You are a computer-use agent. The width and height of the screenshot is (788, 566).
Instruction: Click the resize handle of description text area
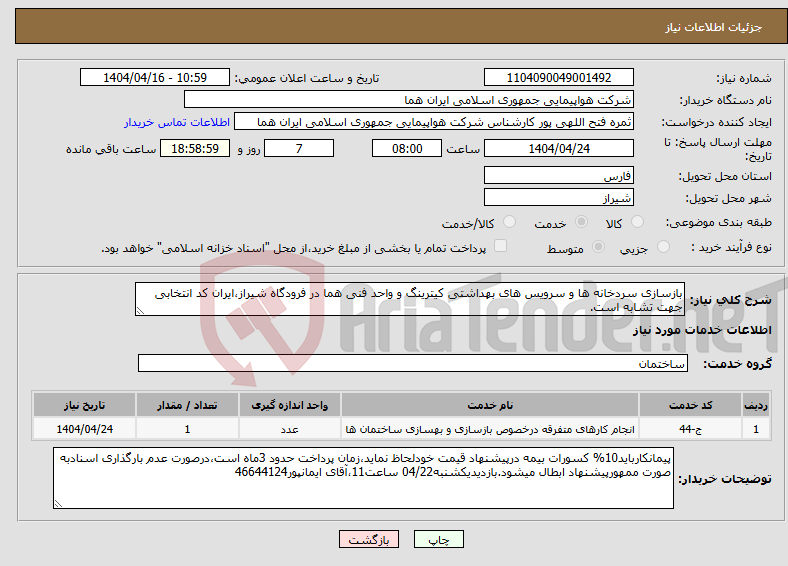click(x=140, y=311)
